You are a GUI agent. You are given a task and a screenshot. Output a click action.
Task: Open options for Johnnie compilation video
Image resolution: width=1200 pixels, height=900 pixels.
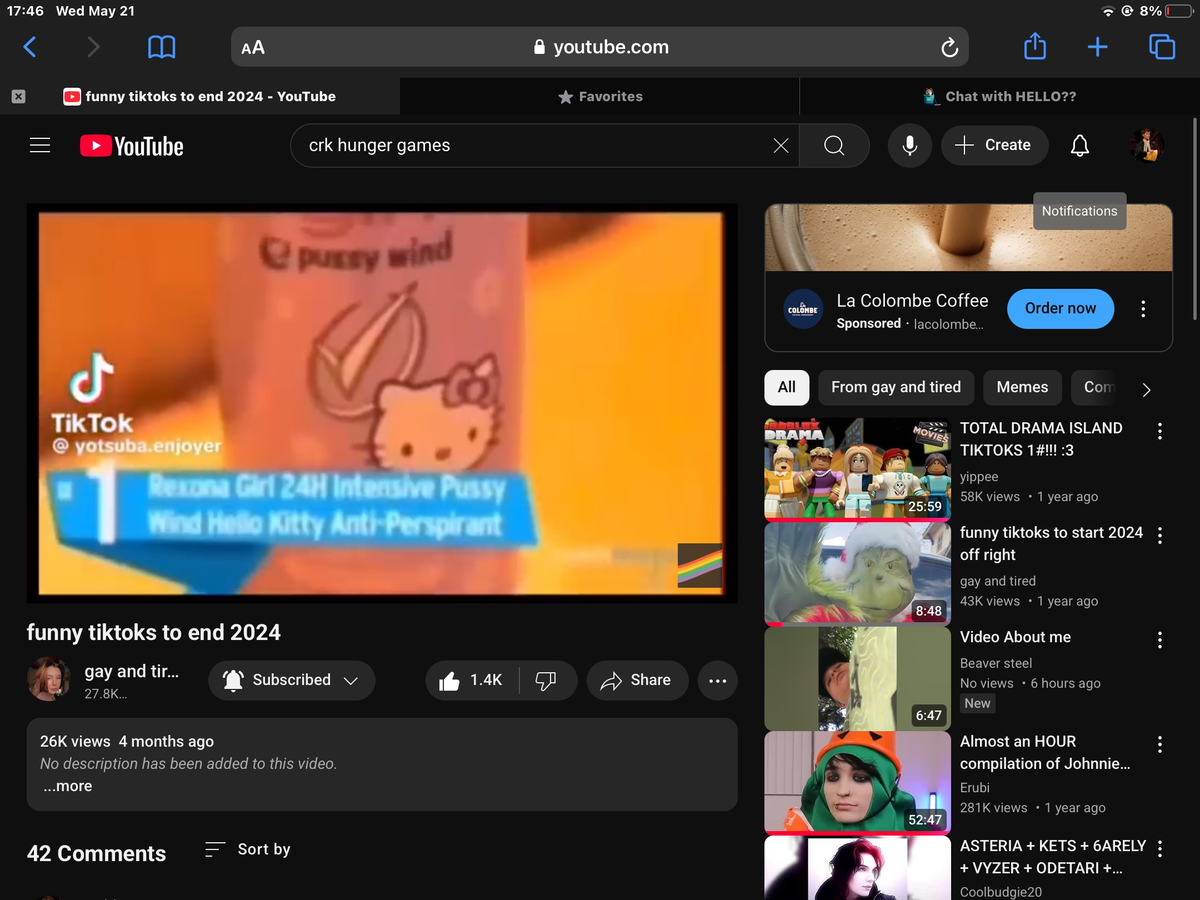coord(1160,745)
